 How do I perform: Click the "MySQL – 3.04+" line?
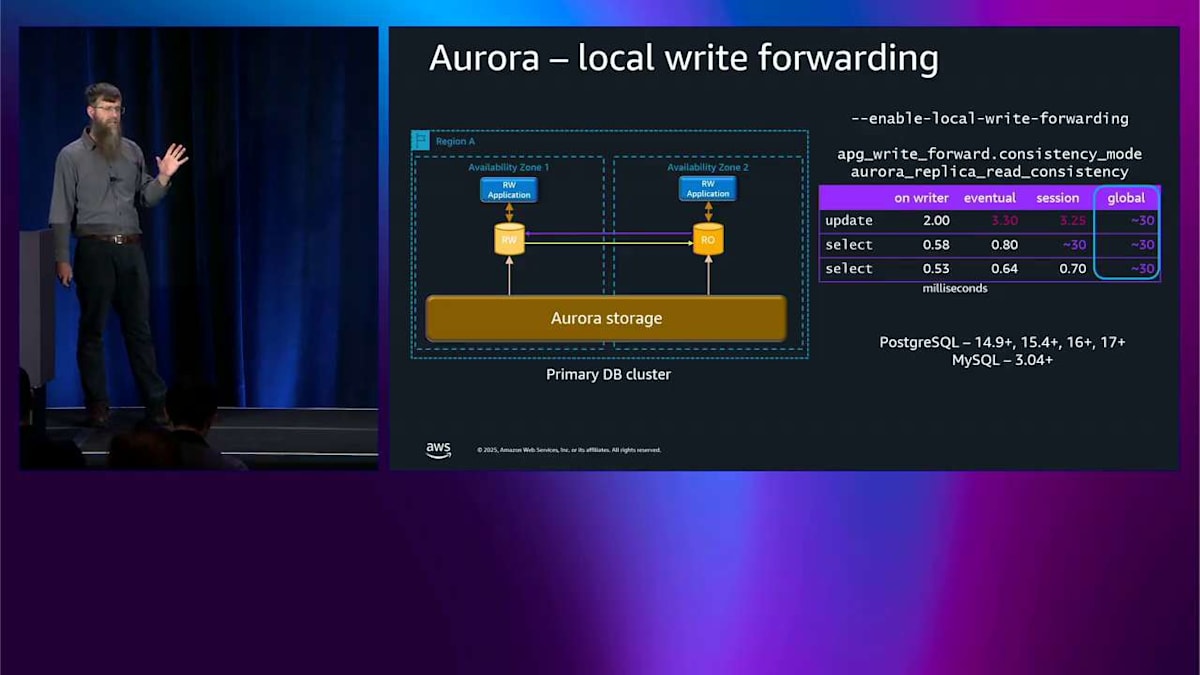(x=1002, y=360)
